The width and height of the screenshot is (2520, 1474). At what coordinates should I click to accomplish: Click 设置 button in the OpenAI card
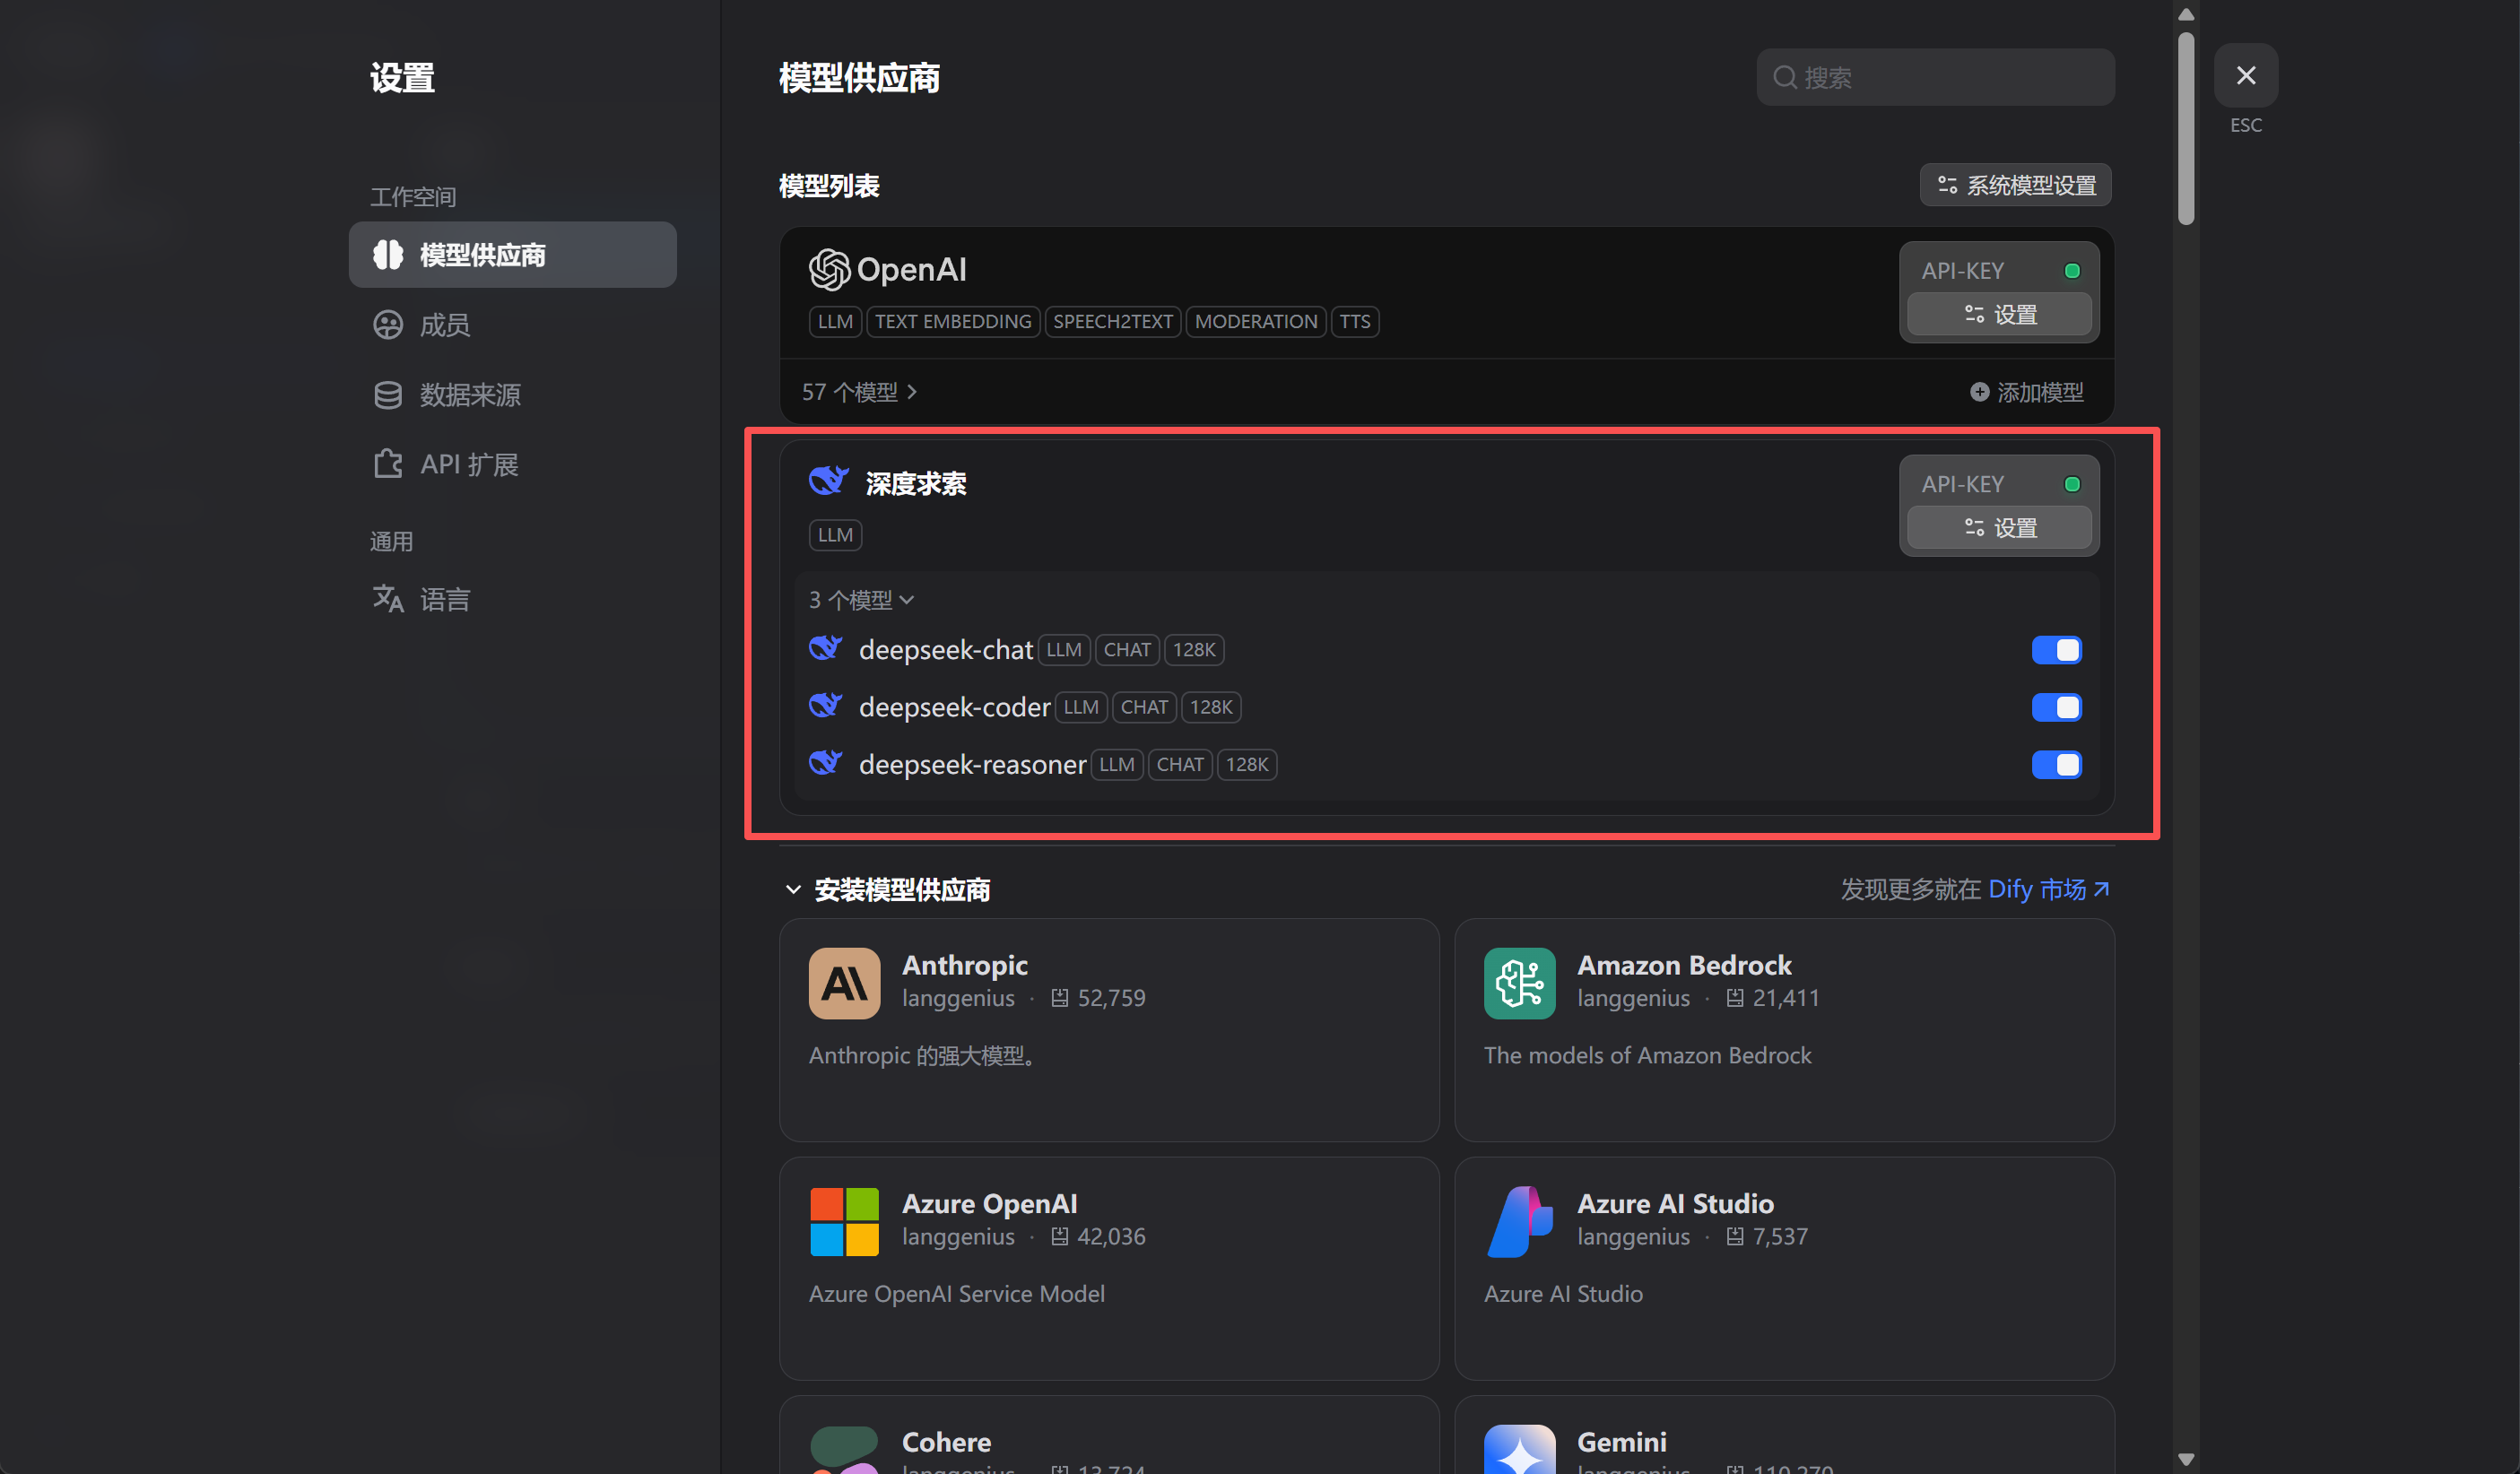(x=1999, y=314)
